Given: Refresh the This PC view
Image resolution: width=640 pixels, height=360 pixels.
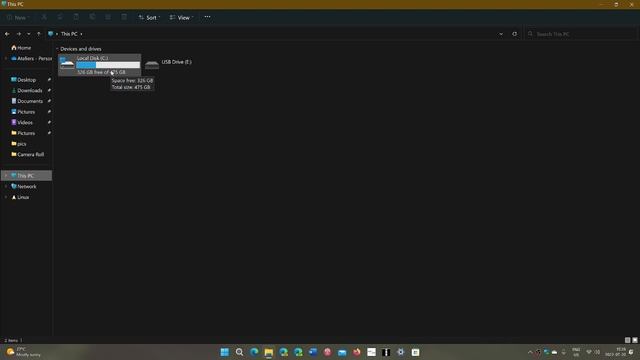Looking at the screenshot, I should tap(514, 34).
